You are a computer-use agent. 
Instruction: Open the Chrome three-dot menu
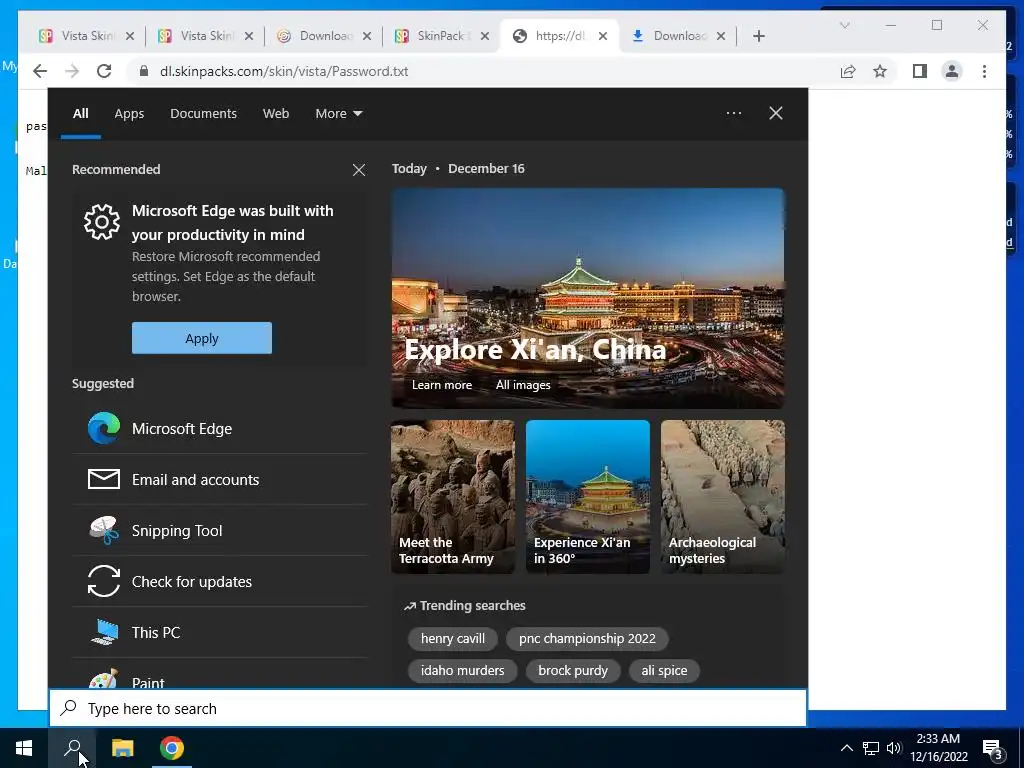click(x=984, y=71)
